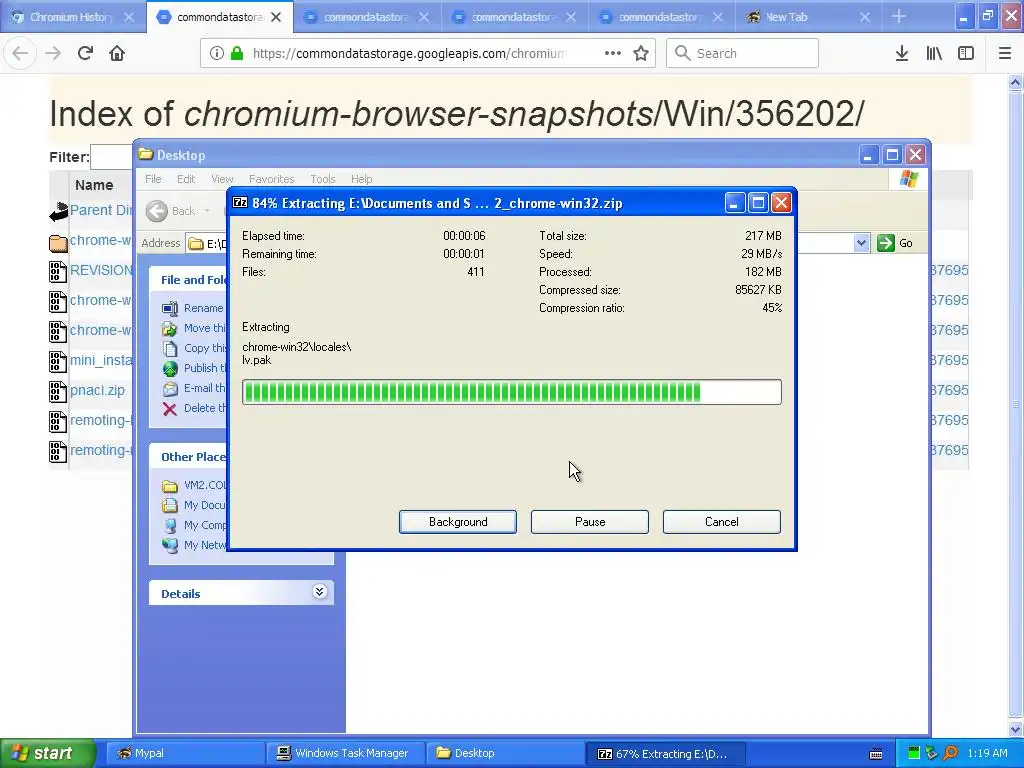The image size is (1024, 768).
Task: Click Rename this file task
Action: [x=203, y=308]
